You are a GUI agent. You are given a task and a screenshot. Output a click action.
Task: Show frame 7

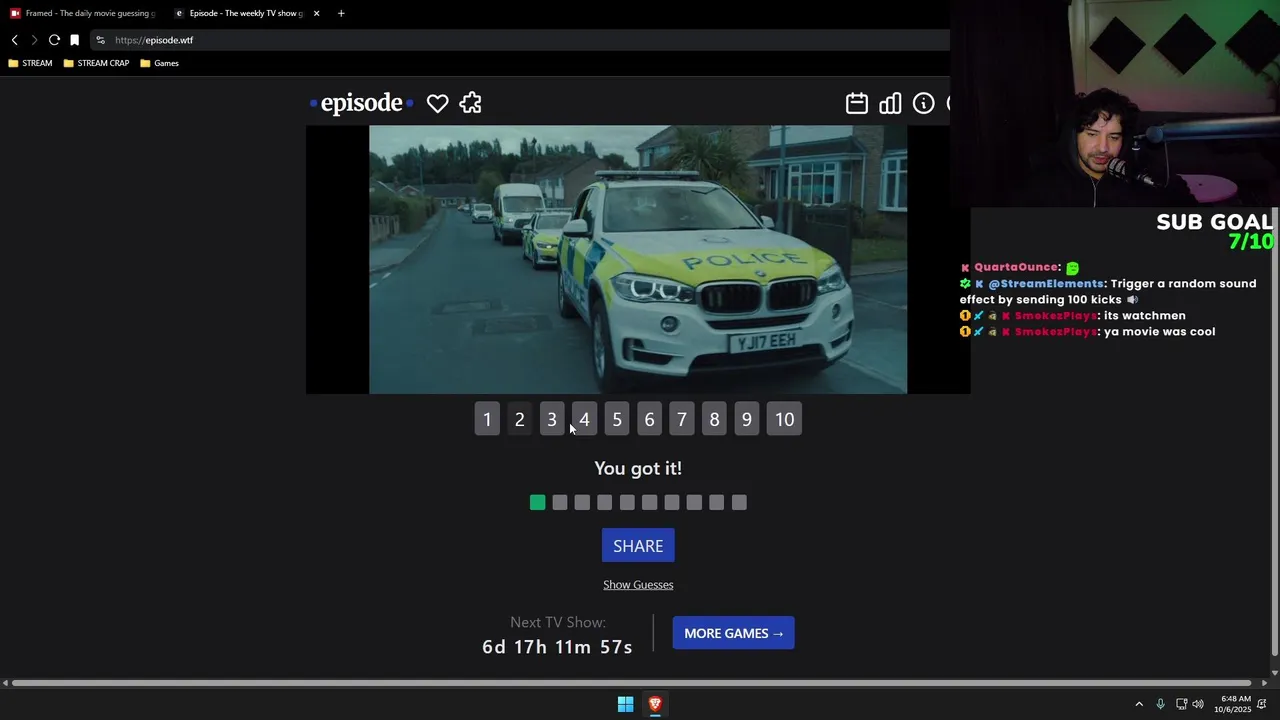[x=682, y=420]
